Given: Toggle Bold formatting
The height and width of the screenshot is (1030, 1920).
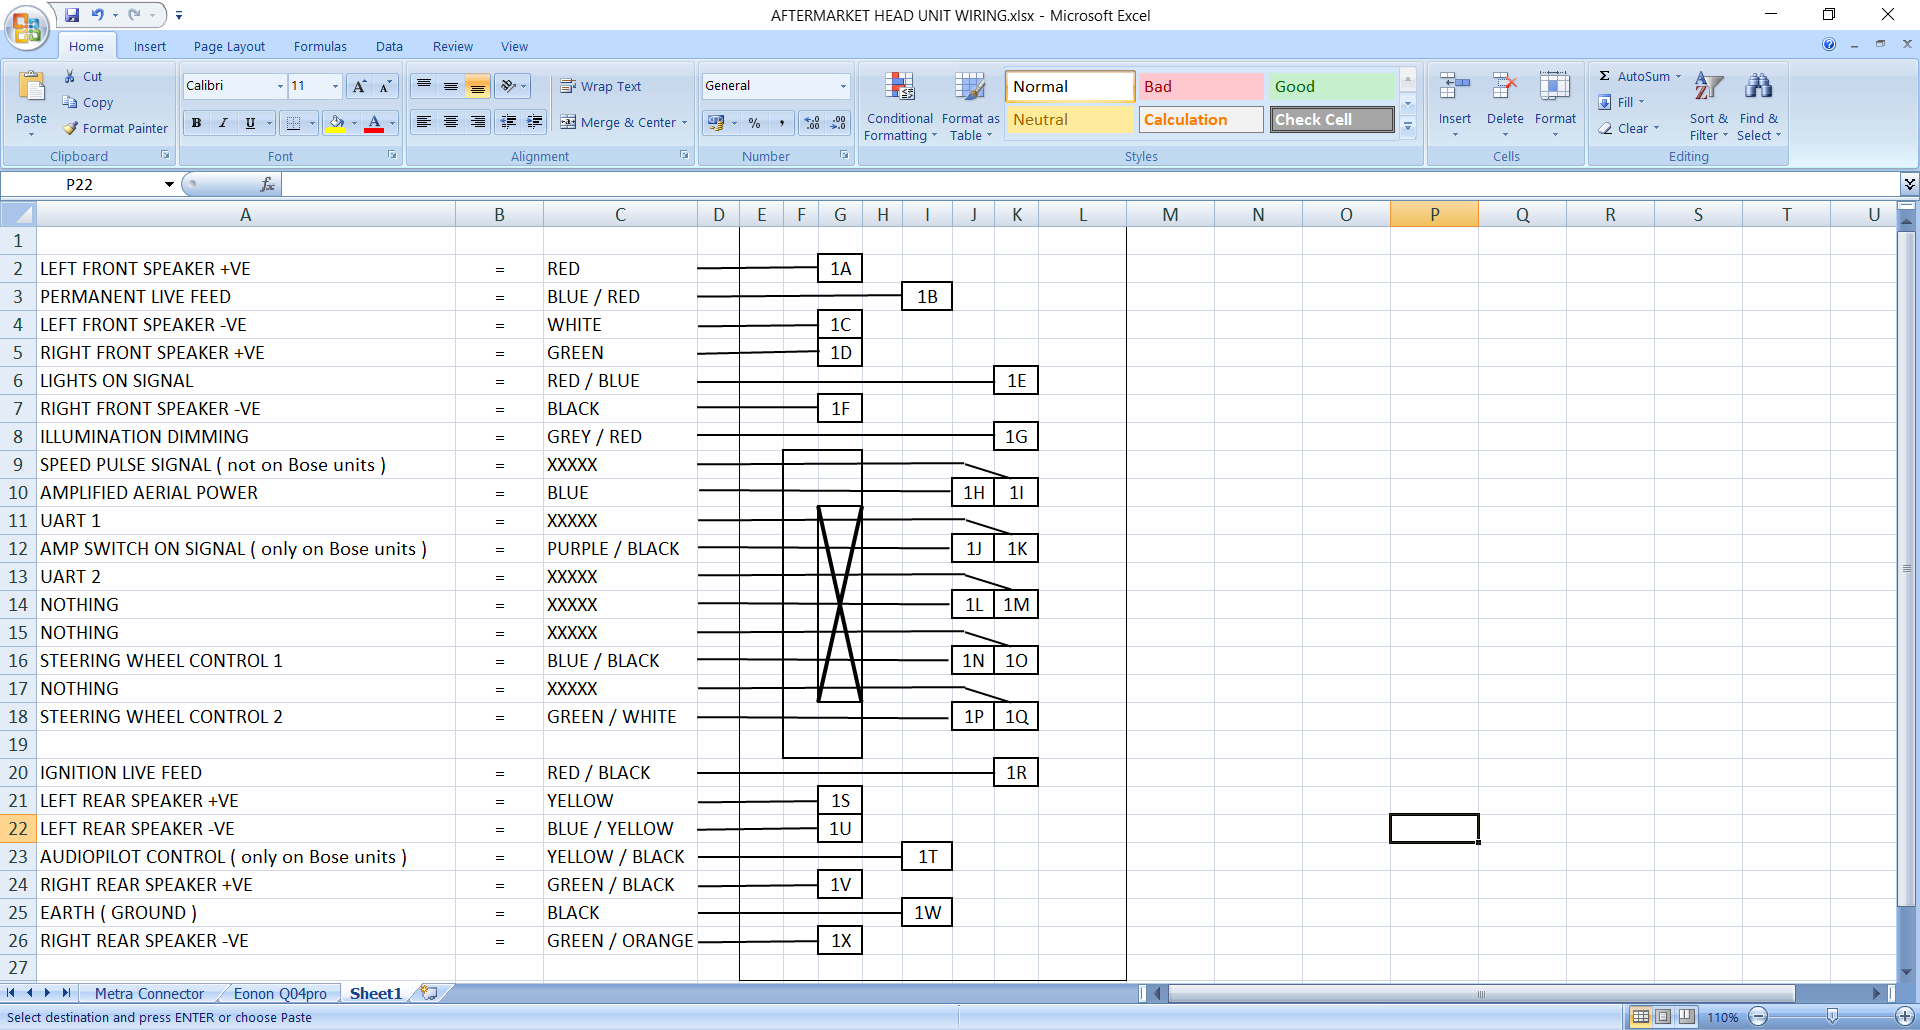Looking at the screenshot, I should [197, 123].
